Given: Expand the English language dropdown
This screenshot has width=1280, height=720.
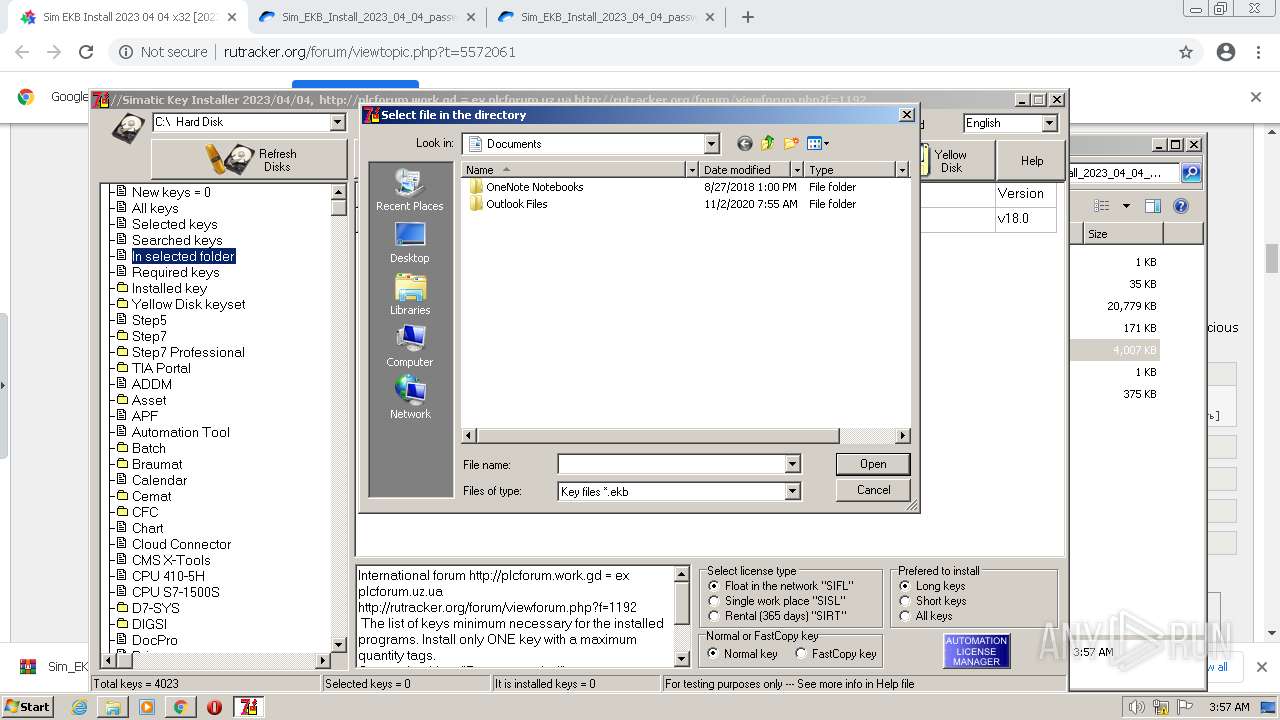Looking at the screenshot, I should point(1049,123).
